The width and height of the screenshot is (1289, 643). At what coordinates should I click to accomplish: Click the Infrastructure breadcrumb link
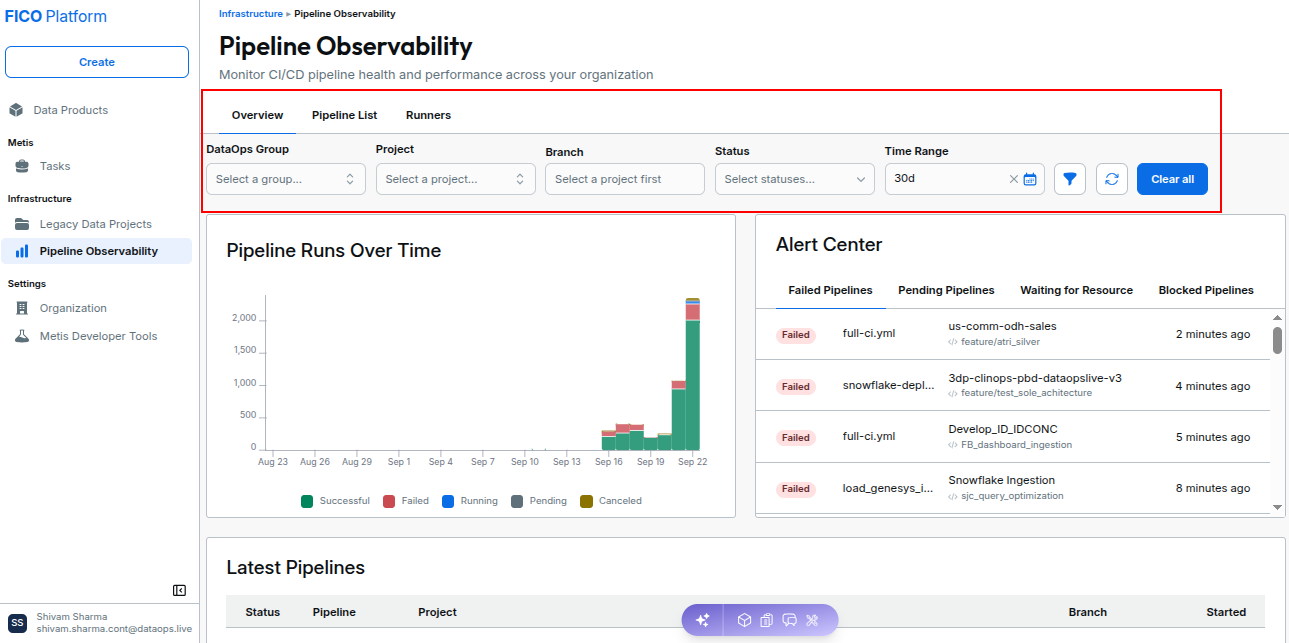pyautogui.click(x=250, y=14)
